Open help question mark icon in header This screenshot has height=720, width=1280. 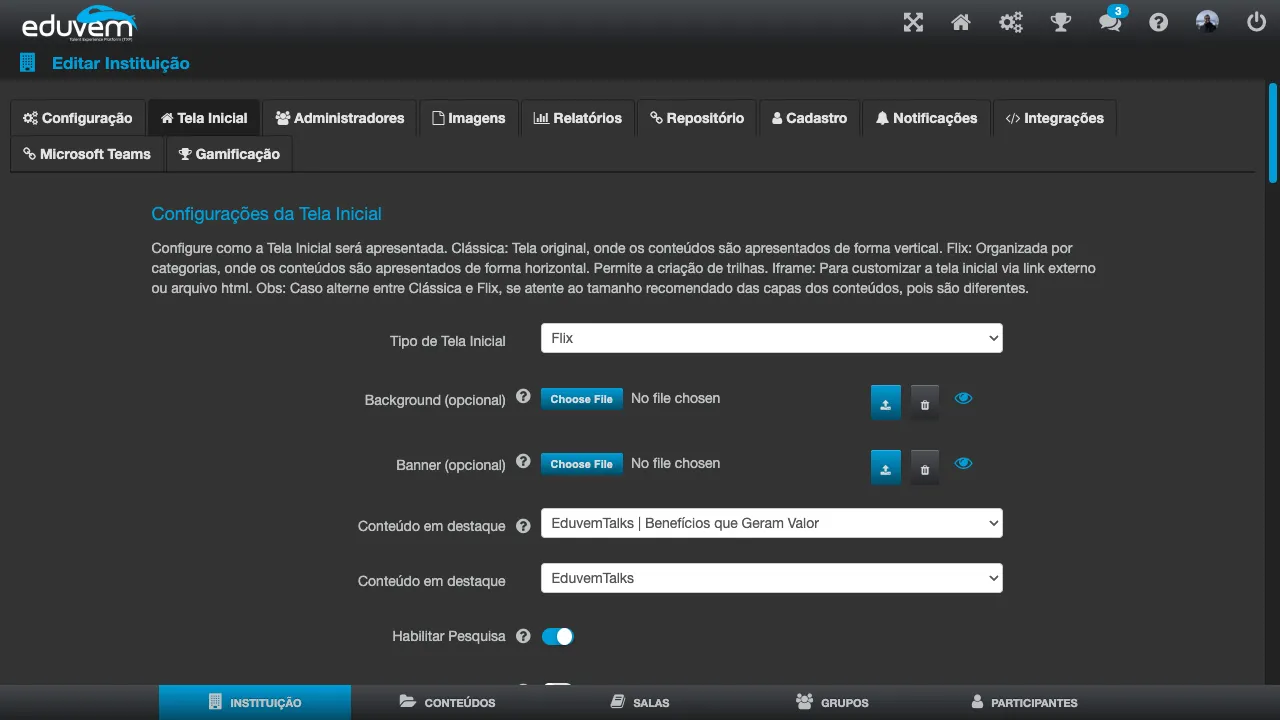[1159, 22]
